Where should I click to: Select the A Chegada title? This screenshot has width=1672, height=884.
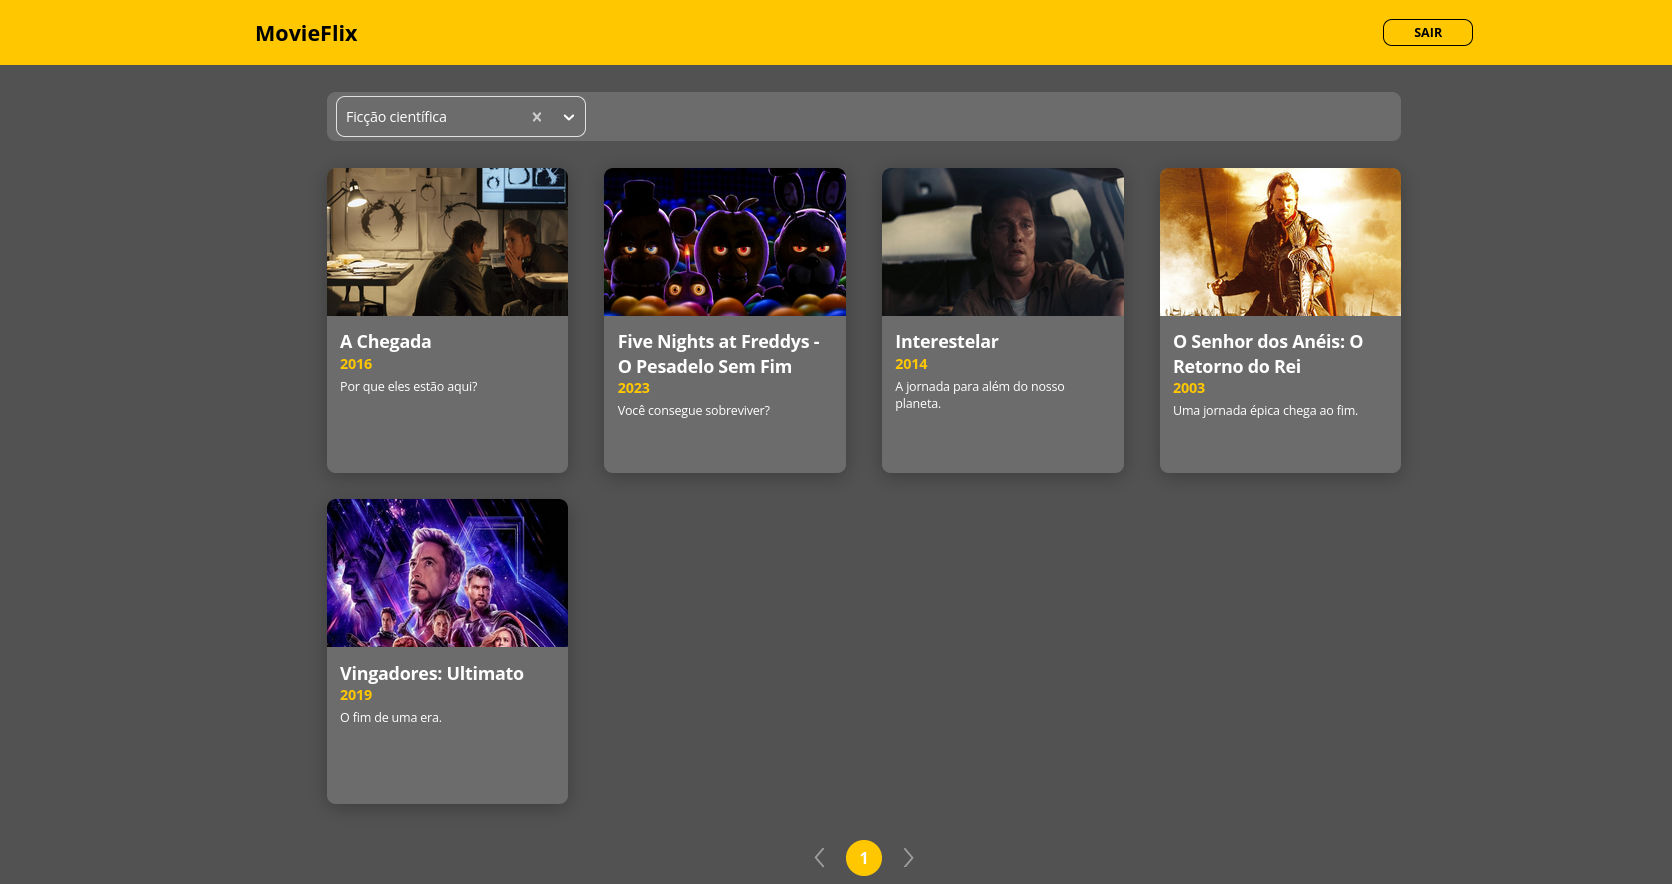385,342
